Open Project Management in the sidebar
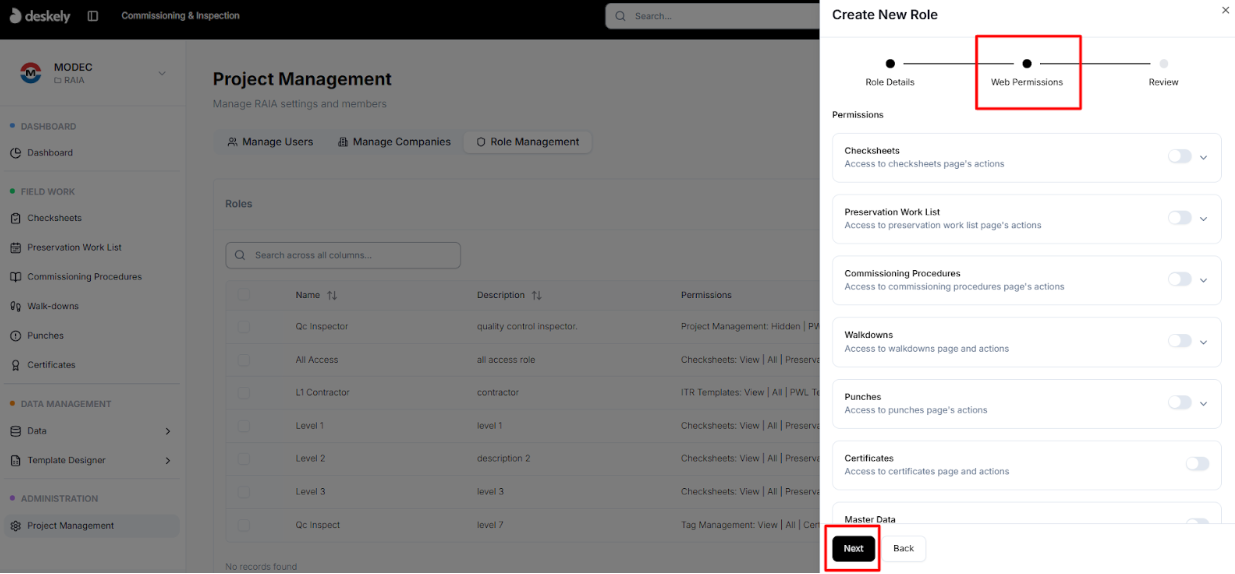 click(x=92, y=526)
